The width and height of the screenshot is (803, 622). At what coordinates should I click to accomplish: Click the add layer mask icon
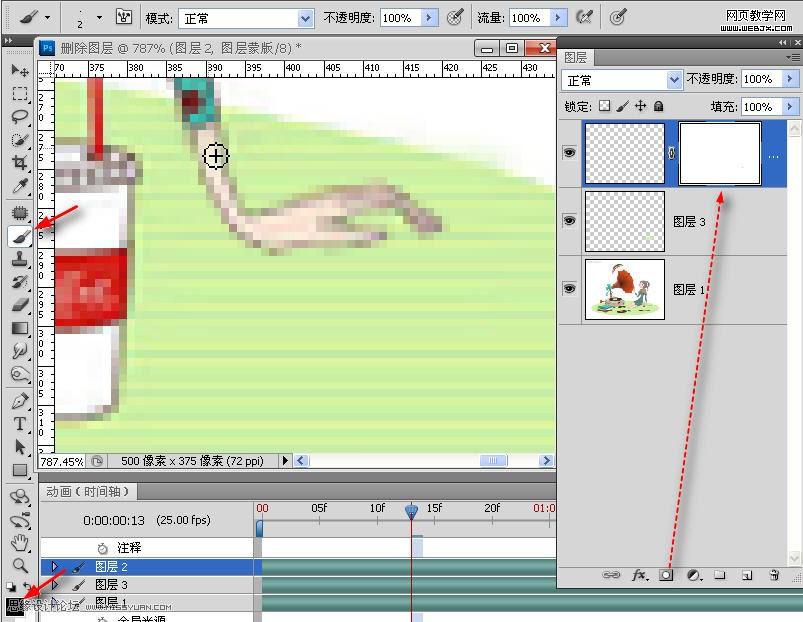click(x=666, y=575)
